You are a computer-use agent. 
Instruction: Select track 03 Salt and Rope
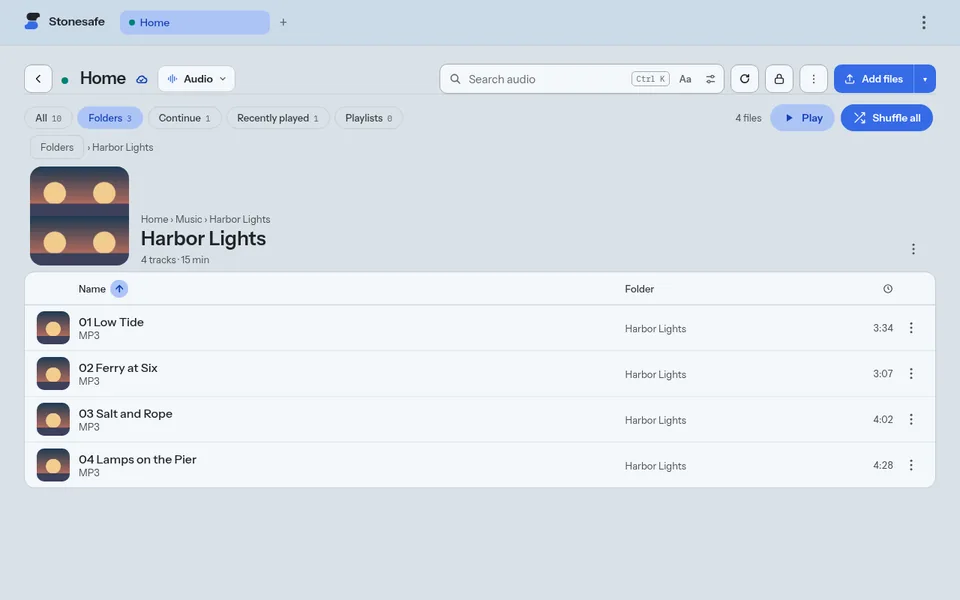[x=480, y=419]
